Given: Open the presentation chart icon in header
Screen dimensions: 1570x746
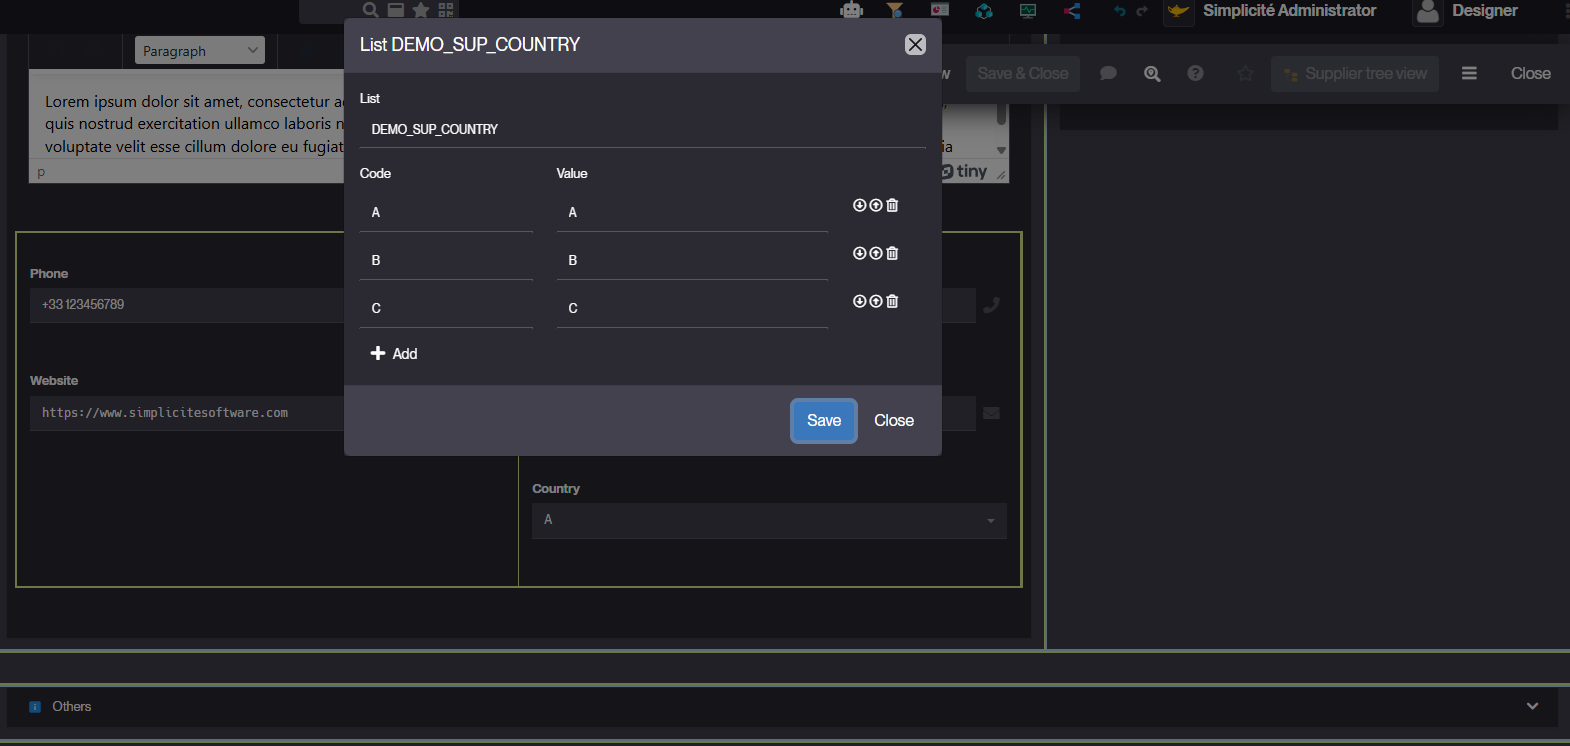Looking at the screenshot, I should (939, 10).
